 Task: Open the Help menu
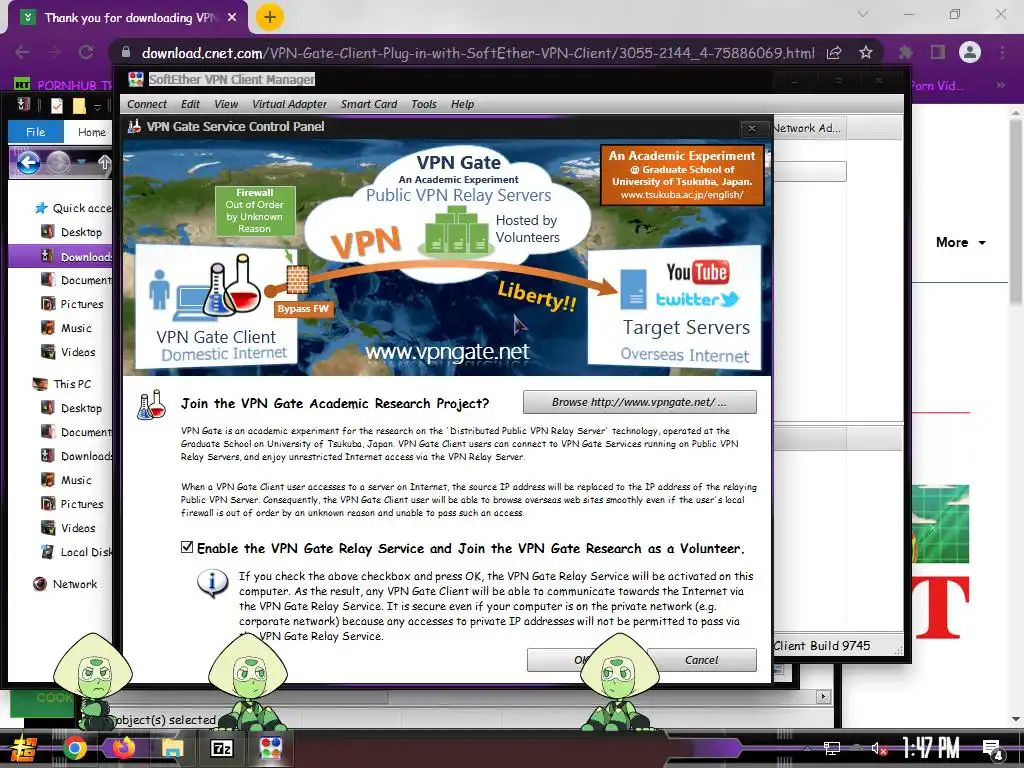pos(462,104)
